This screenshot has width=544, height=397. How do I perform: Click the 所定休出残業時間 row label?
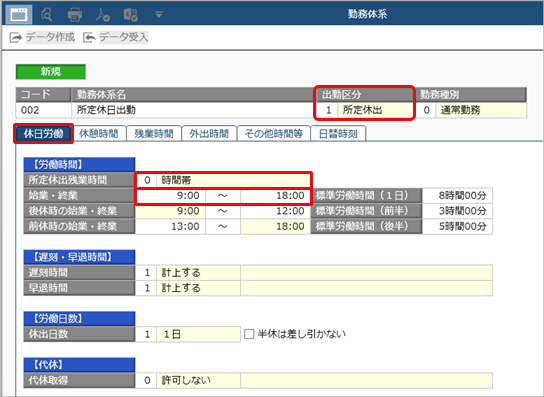(x=79, y=180)
